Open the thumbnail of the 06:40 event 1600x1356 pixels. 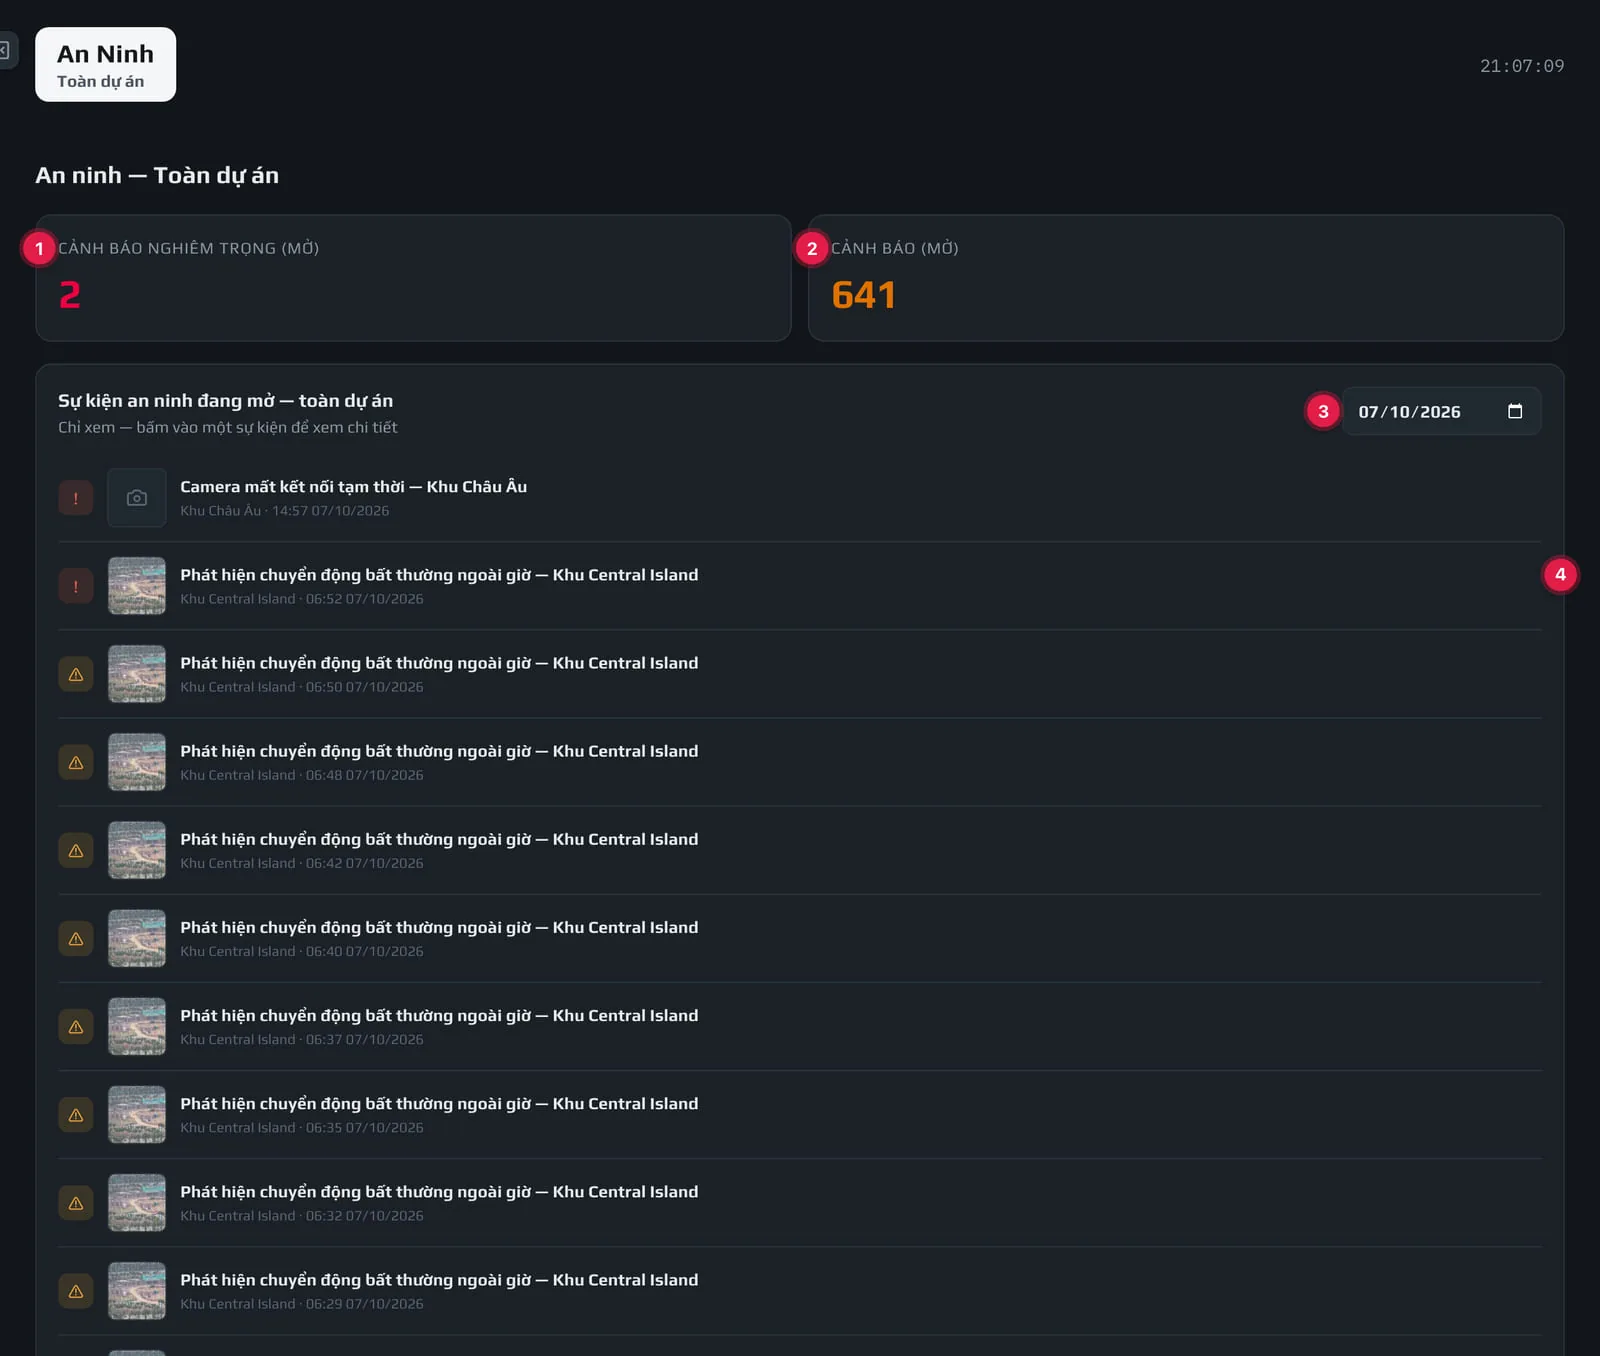pyautogui.click(x=137, y=938)
